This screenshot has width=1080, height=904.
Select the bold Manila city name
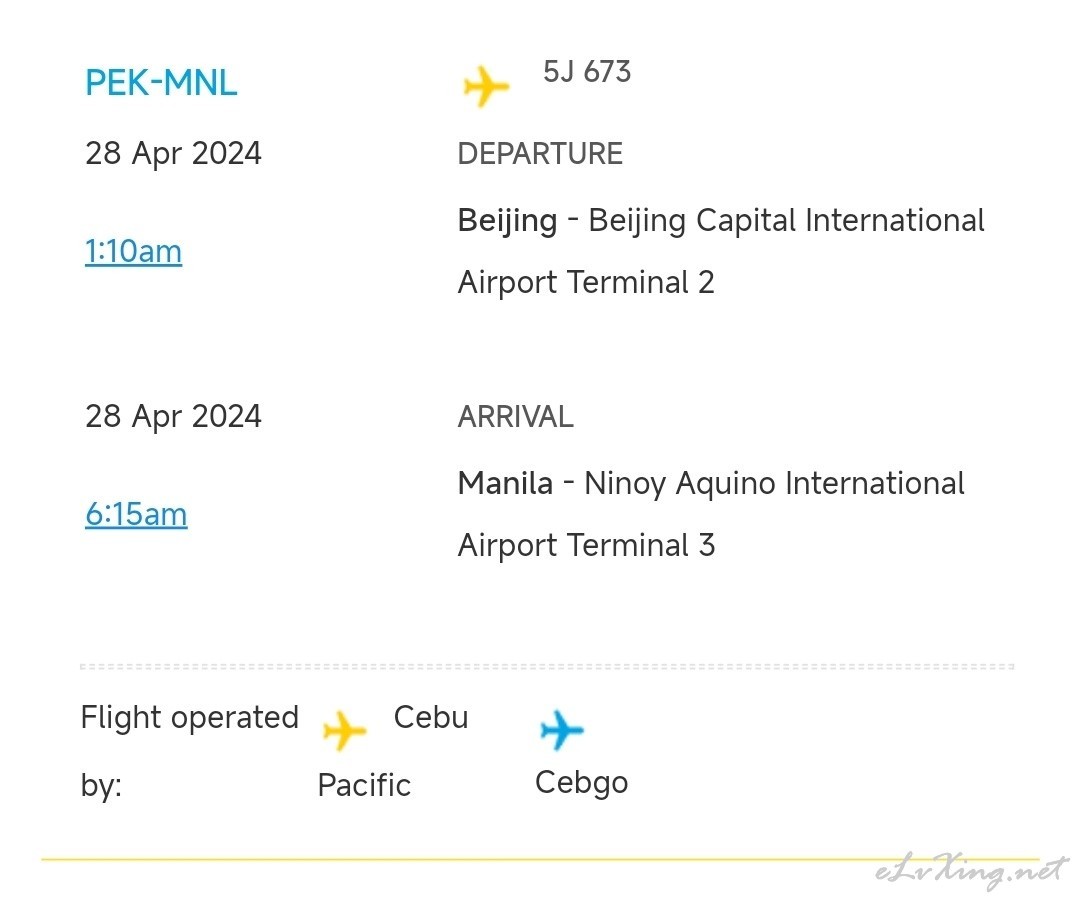pos(506,483)
